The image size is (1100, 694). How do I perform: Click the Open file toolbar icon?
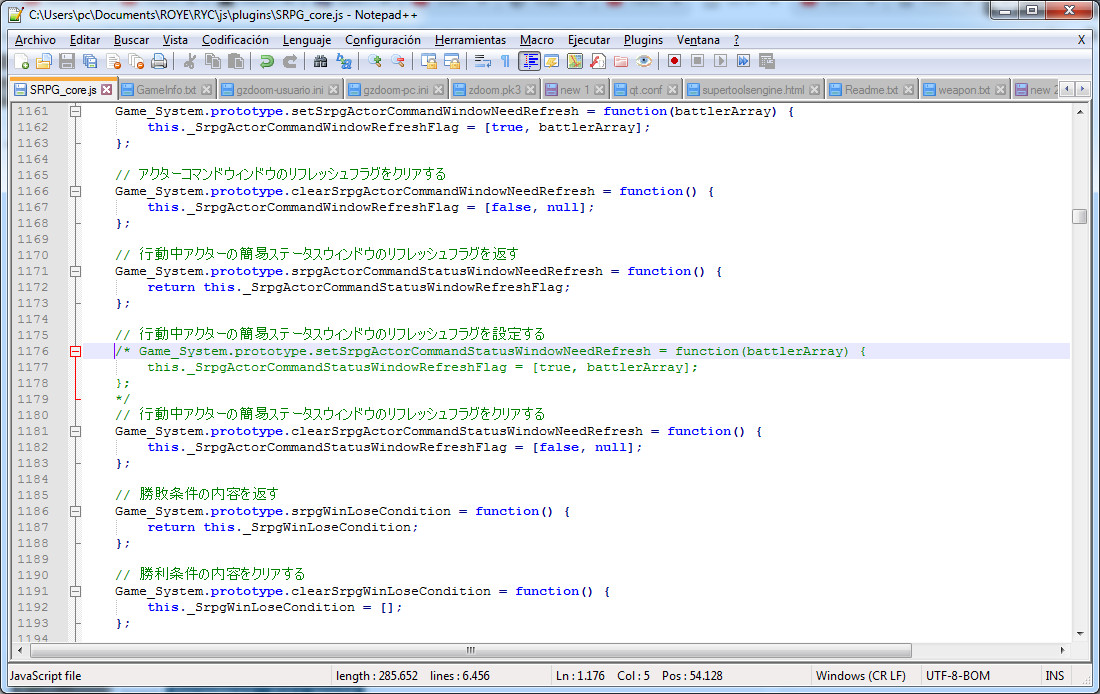point(43,62)
